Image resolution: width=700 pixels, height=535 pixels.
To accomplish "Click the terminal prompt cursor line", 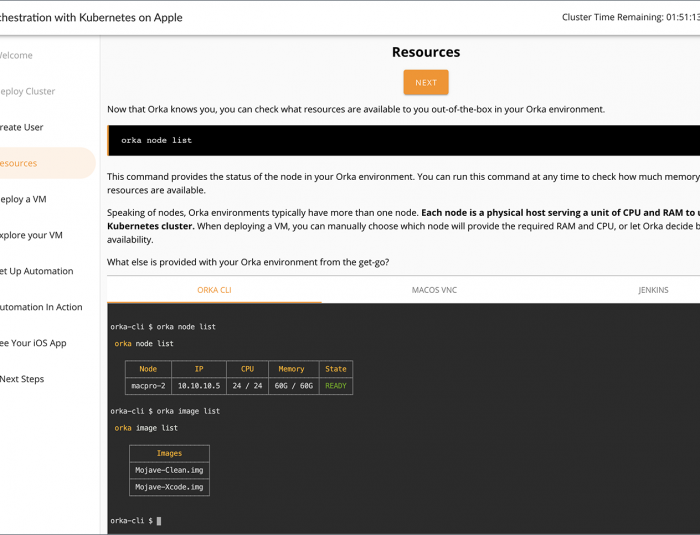I will (x=136, y=521).
